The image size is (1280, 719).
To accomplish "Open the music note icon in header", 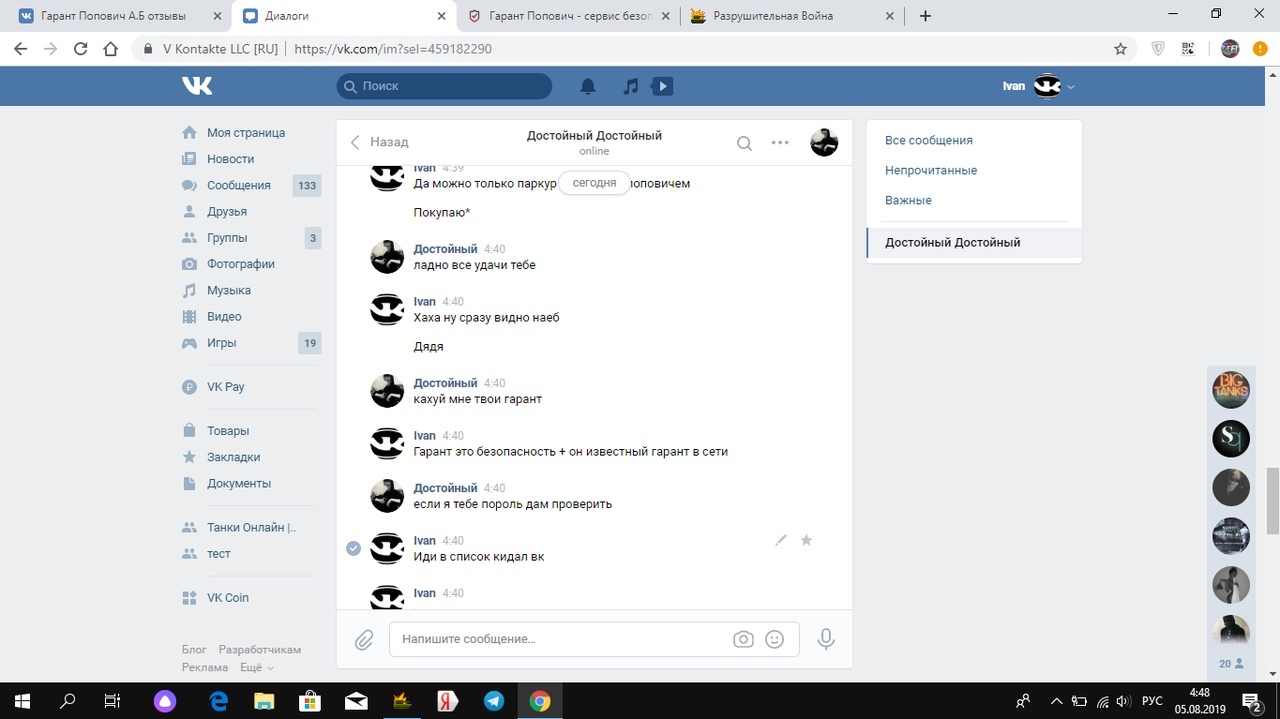I will click(630, 87).
